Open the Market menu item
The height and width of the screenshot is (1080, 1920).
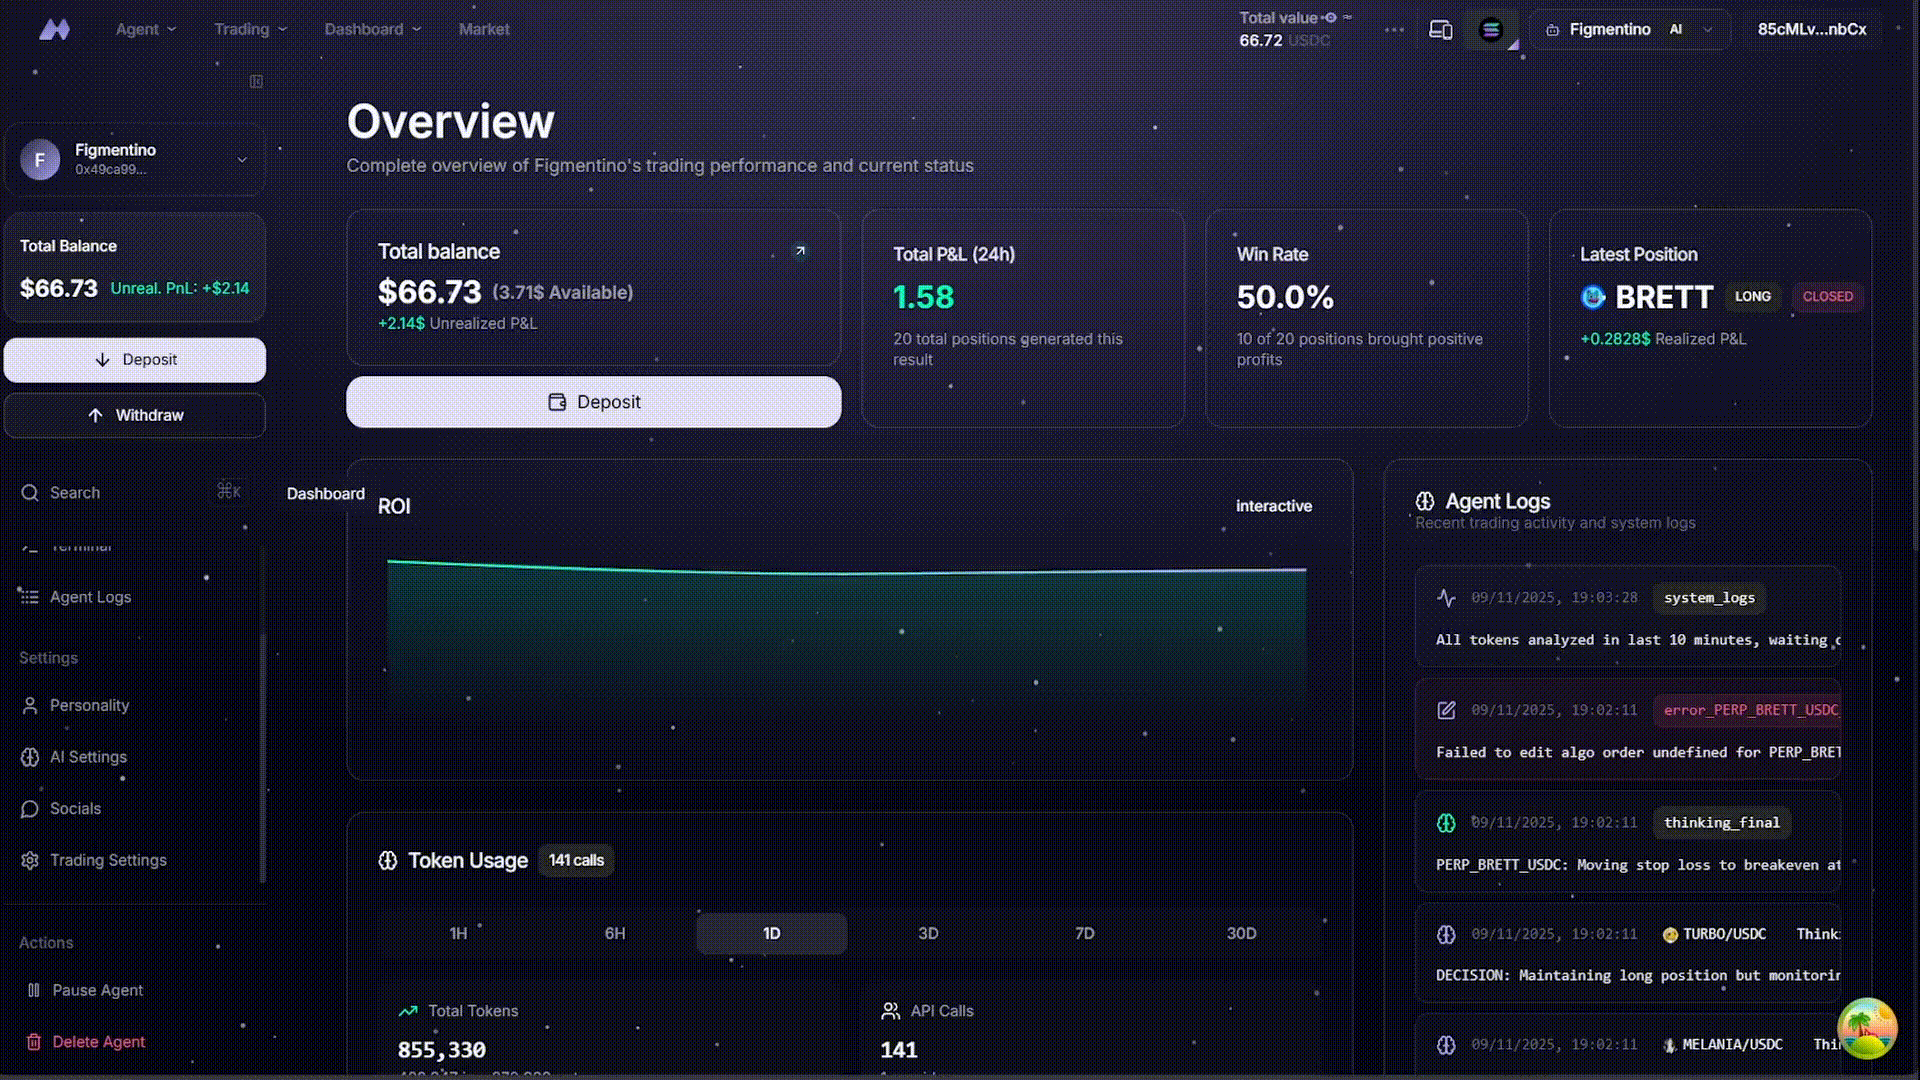tap(484, 30)
